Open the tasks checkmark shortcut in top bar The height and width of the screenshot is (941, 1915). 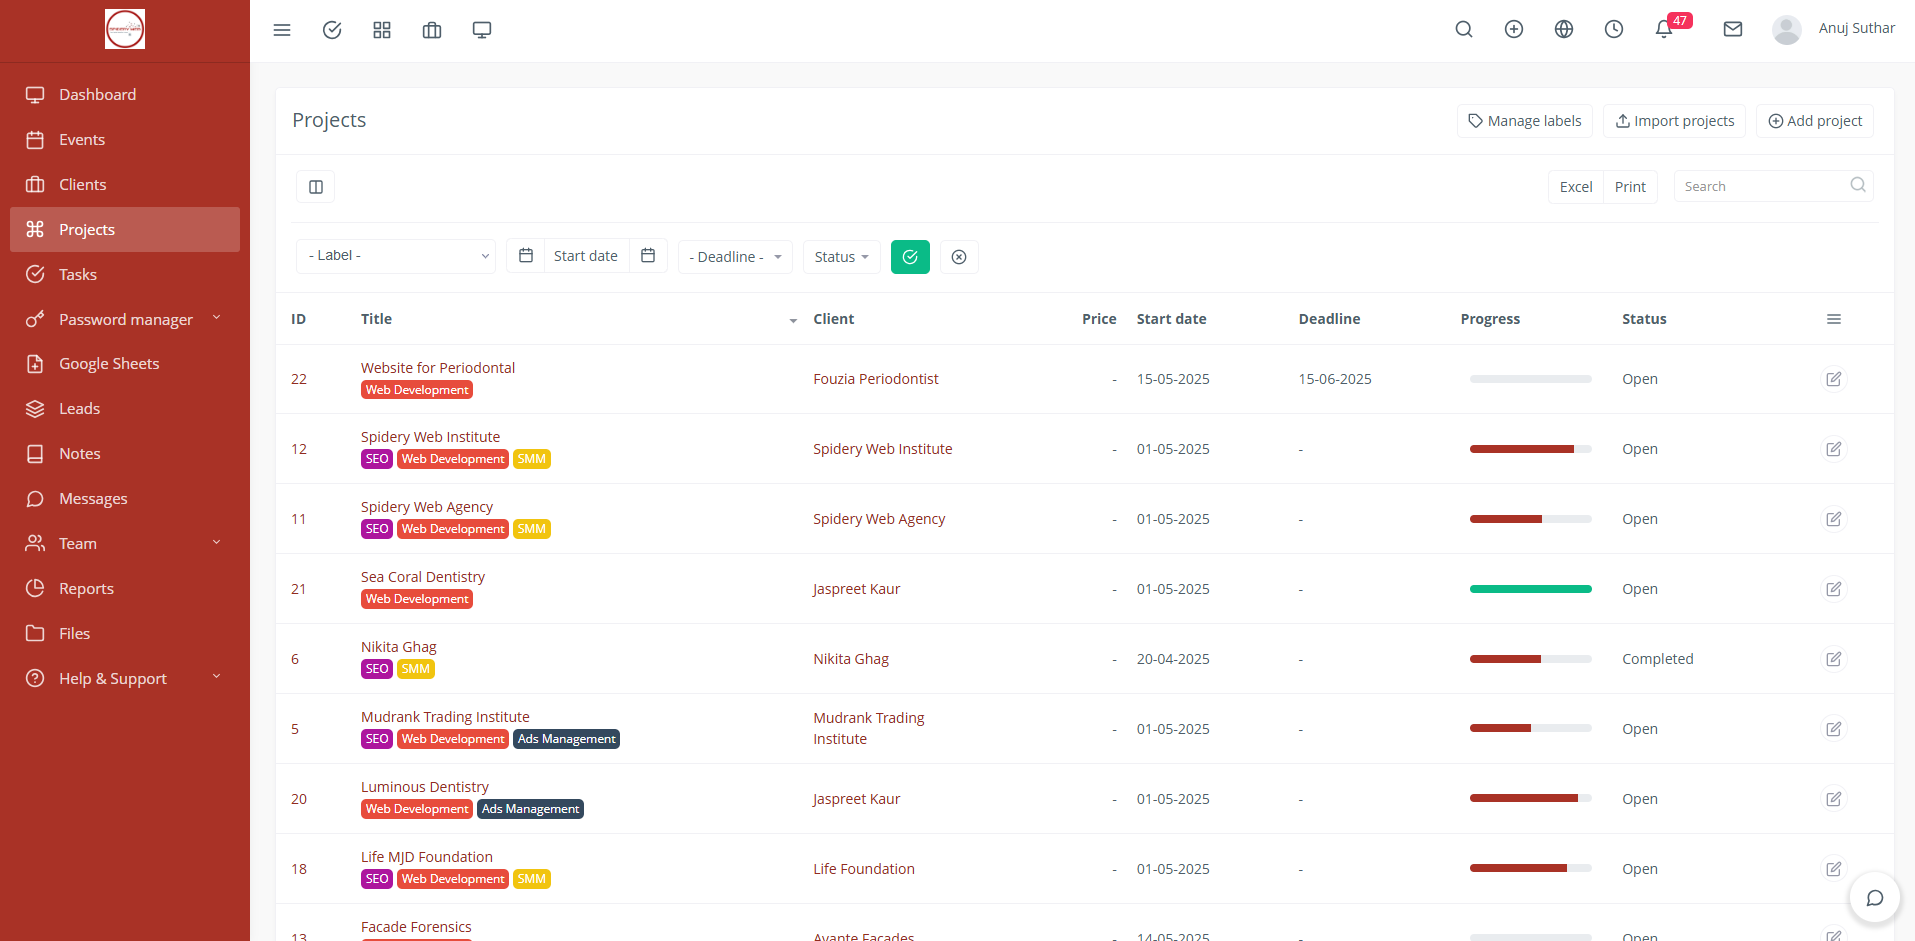[332, 30]
